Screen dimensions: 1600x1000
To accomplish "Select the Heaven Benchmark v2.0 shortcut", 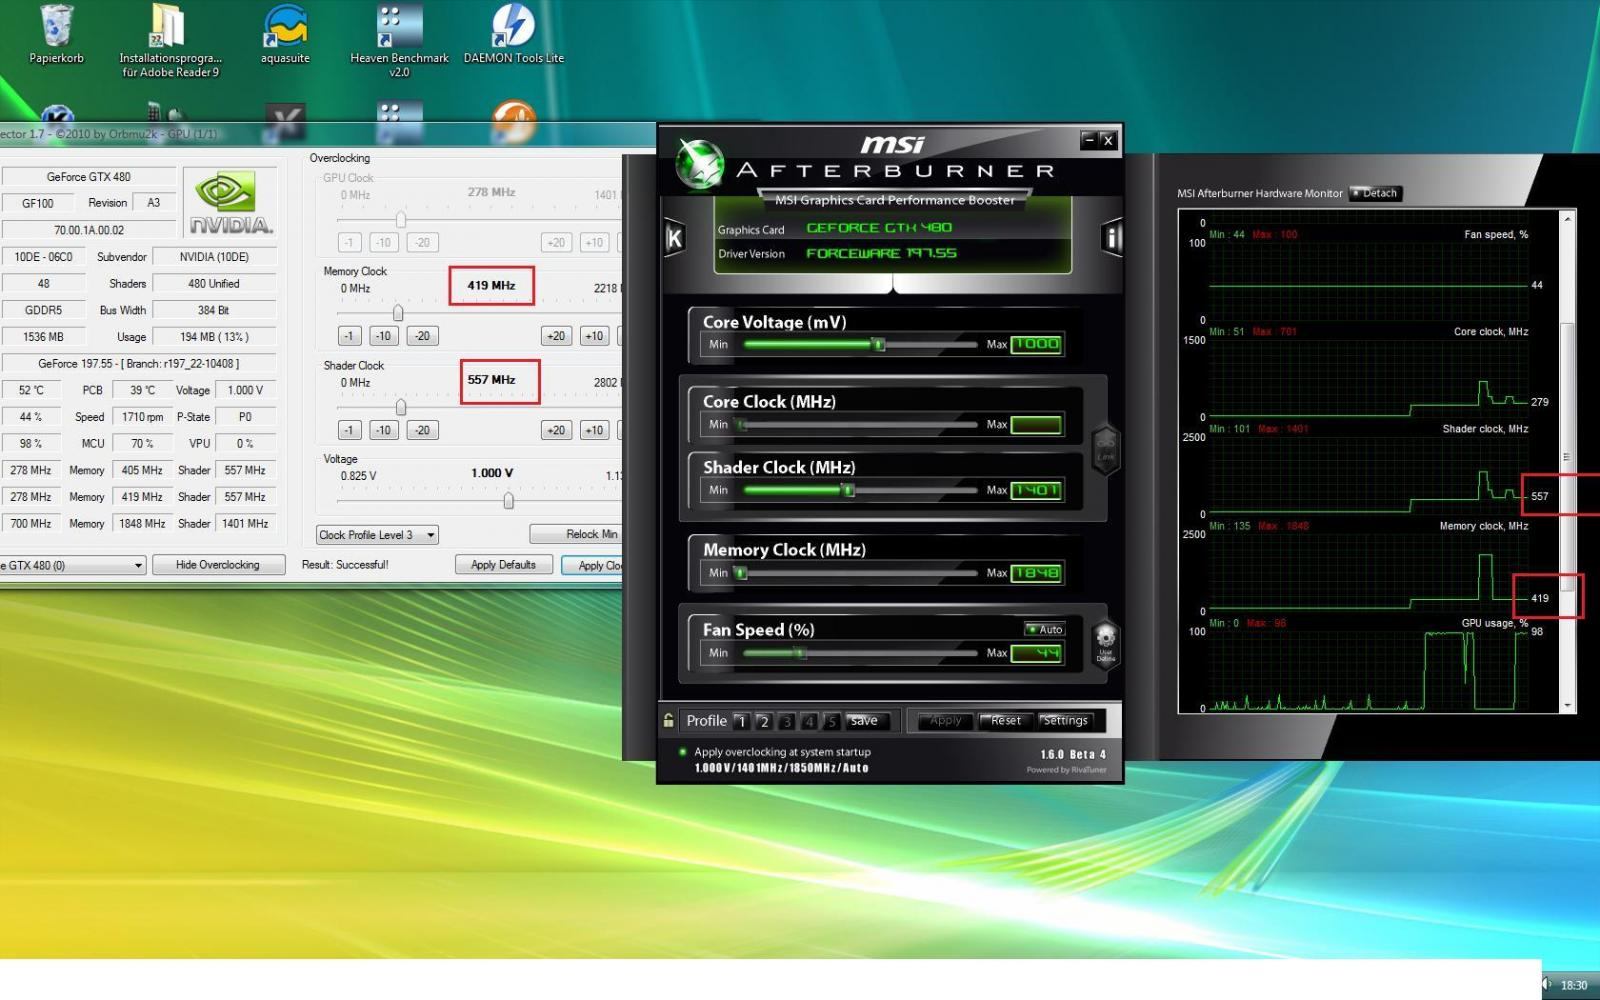I will (399, 41).
